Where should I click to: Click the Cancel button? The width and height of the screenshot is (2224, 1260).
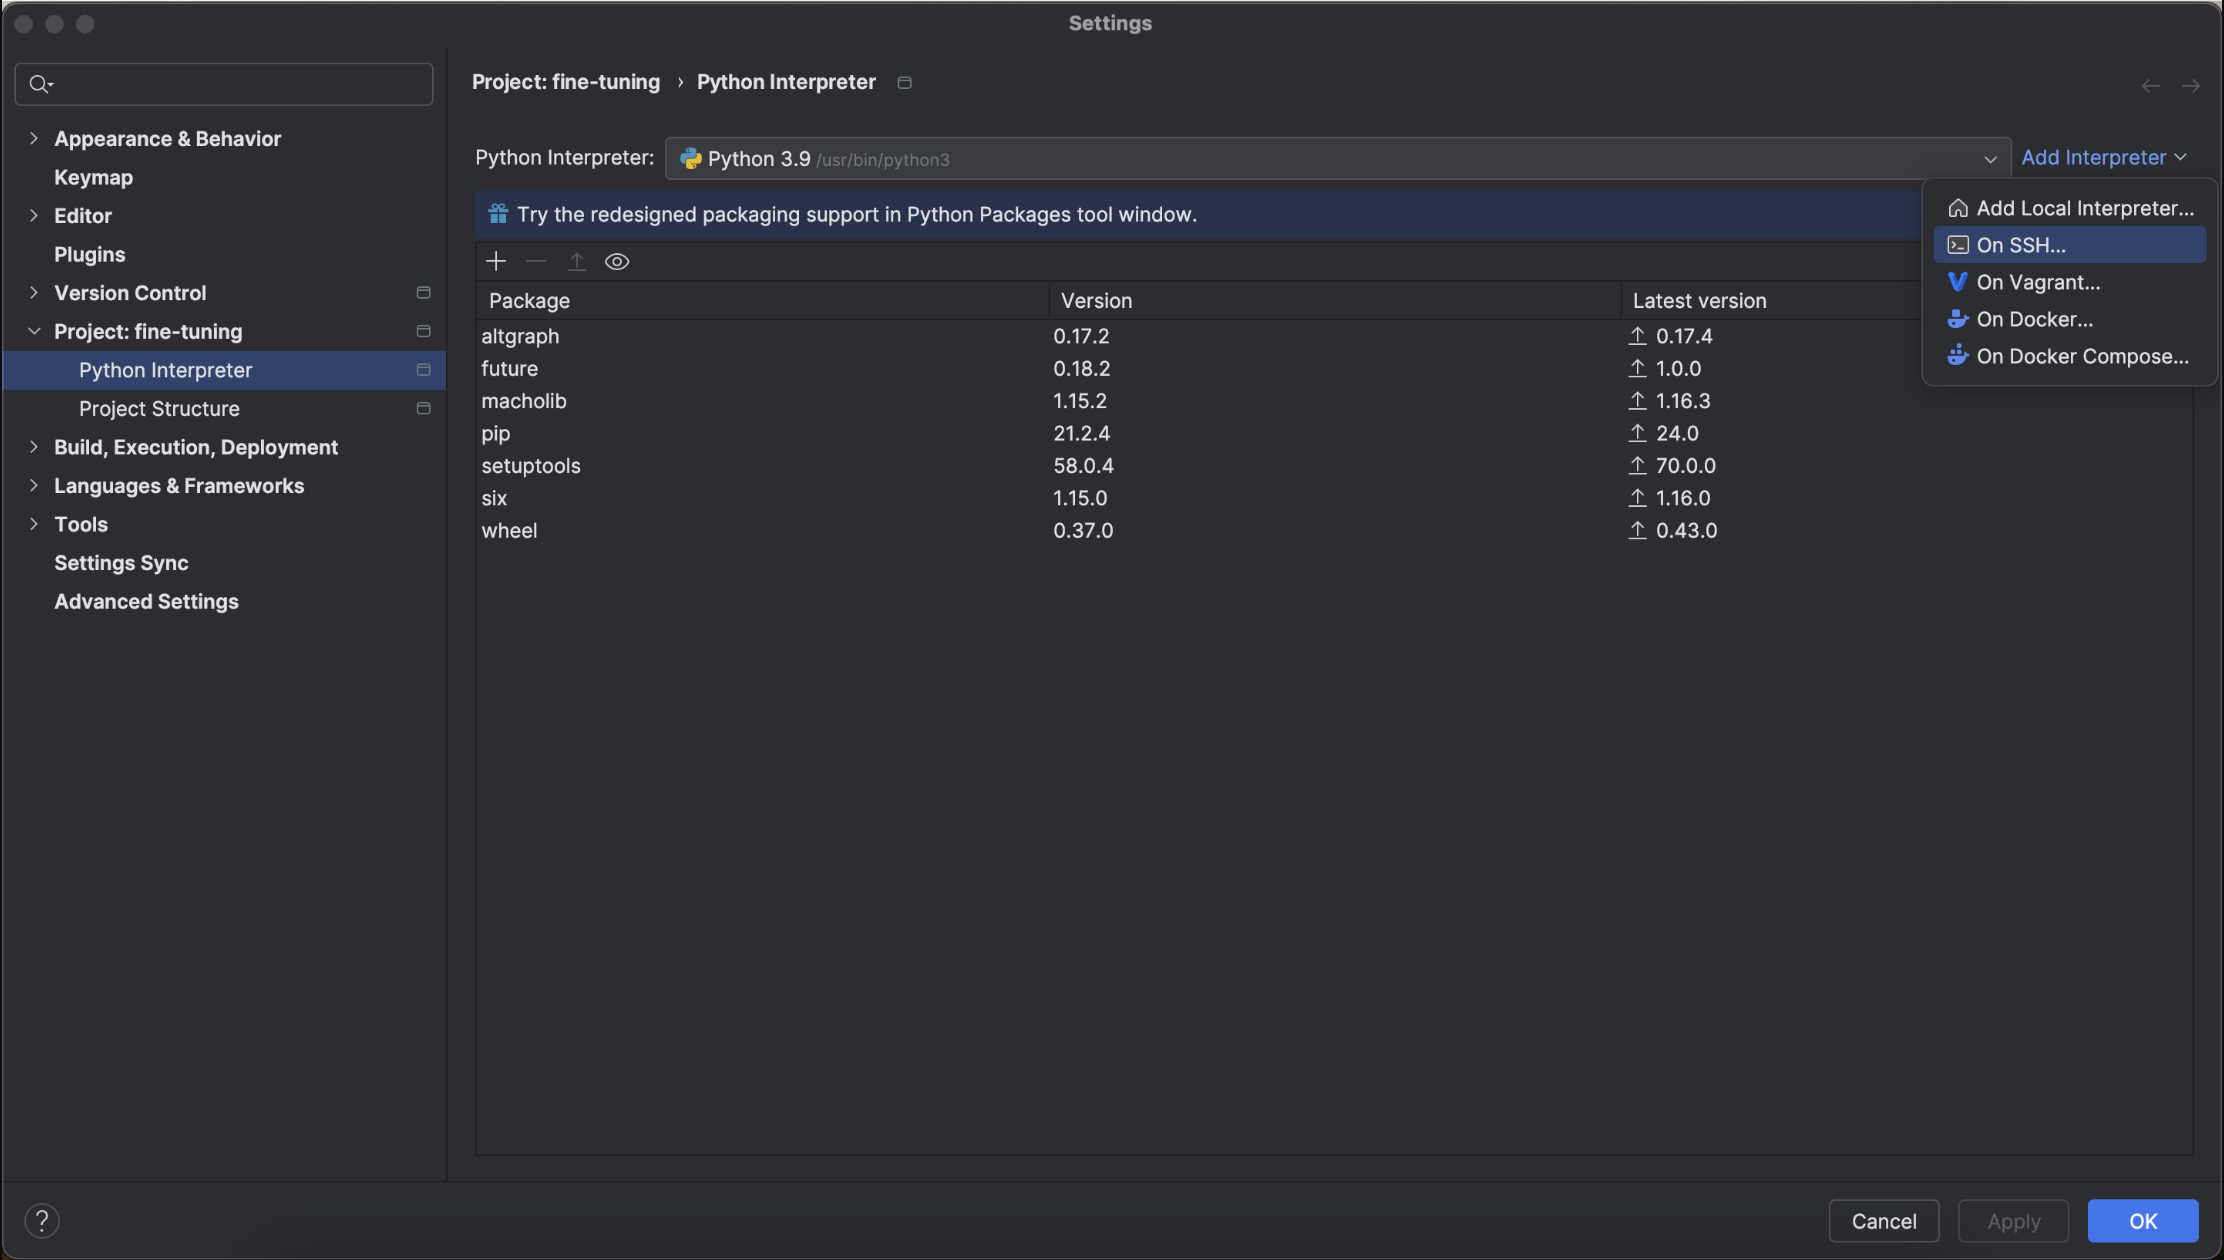[1883, 1221]
